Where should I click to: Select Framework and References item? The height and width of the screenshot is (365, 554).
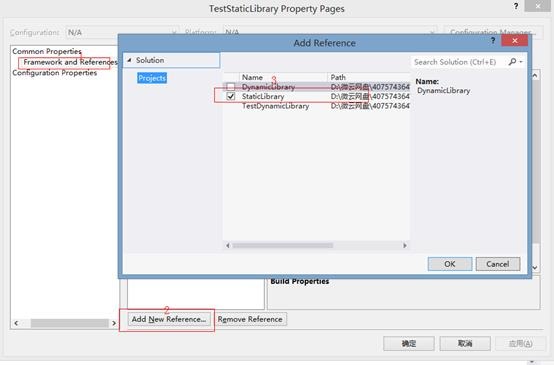click(x=70, y=62)
